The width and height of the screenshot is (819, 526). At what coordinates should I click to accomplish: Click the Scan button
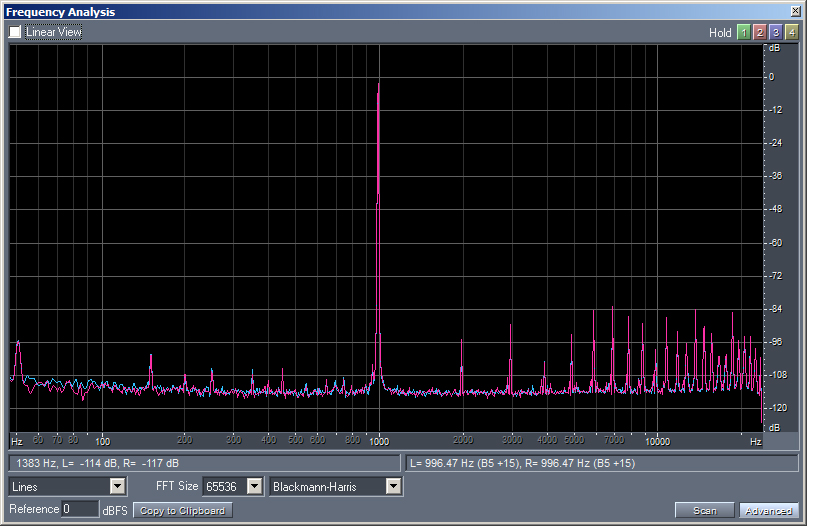[705, 510]
